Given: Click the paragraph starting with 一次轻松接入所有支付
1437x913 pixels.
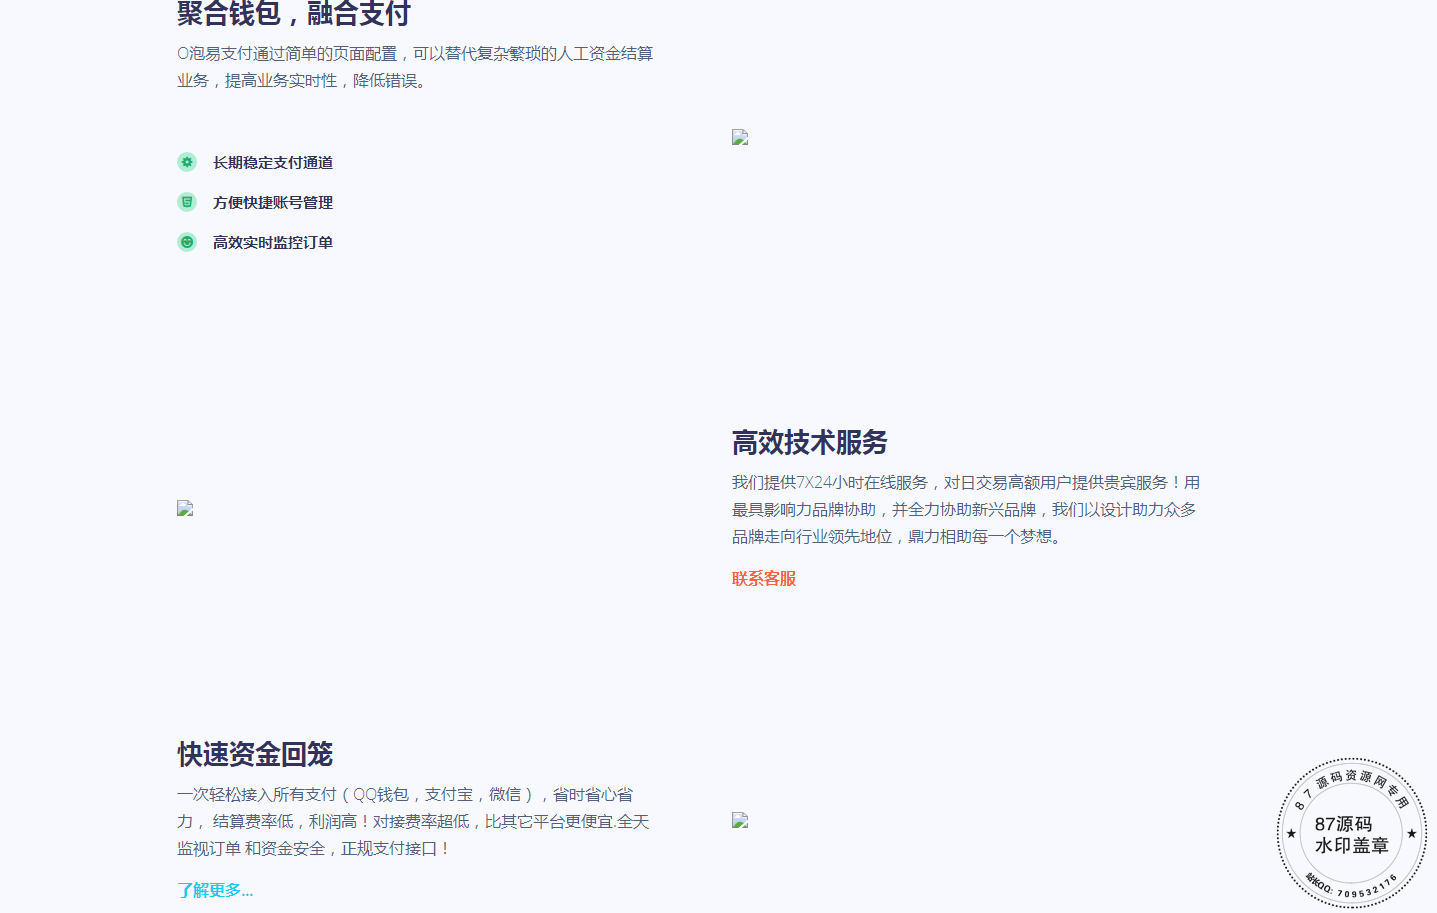Looking at the screenshot, I should 413,821.
